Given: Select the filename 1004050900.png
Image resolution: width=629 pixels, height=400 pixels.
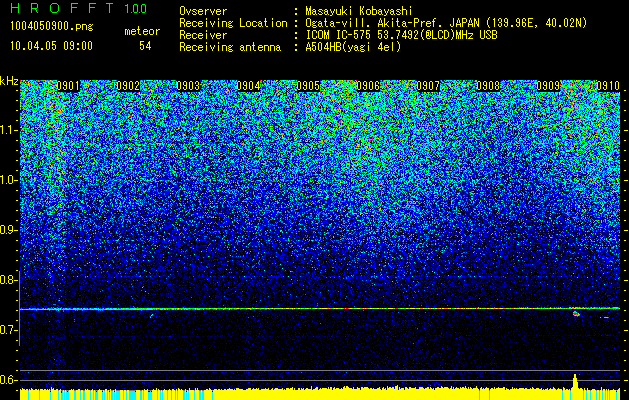Looking at the screenshot, I should click(52, 26).
